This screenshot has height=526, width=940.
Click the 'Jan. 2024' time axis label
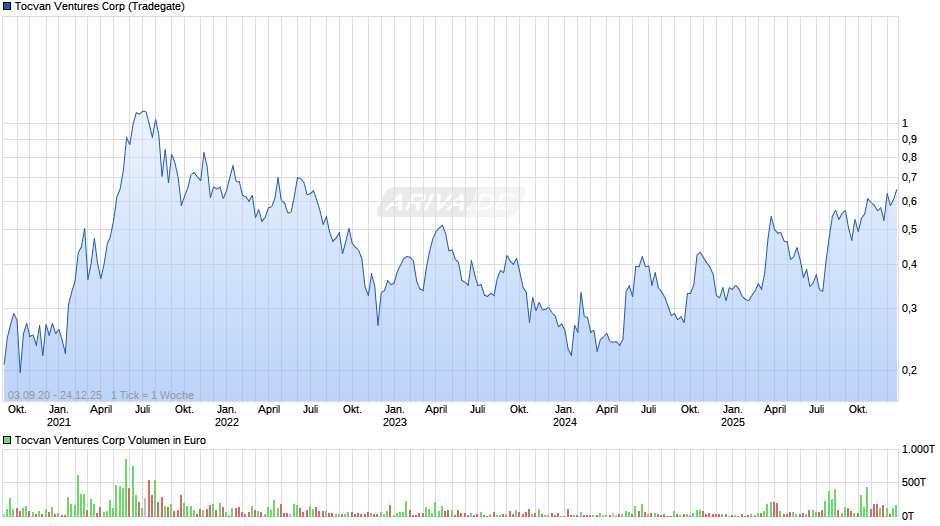click(565, 416)
